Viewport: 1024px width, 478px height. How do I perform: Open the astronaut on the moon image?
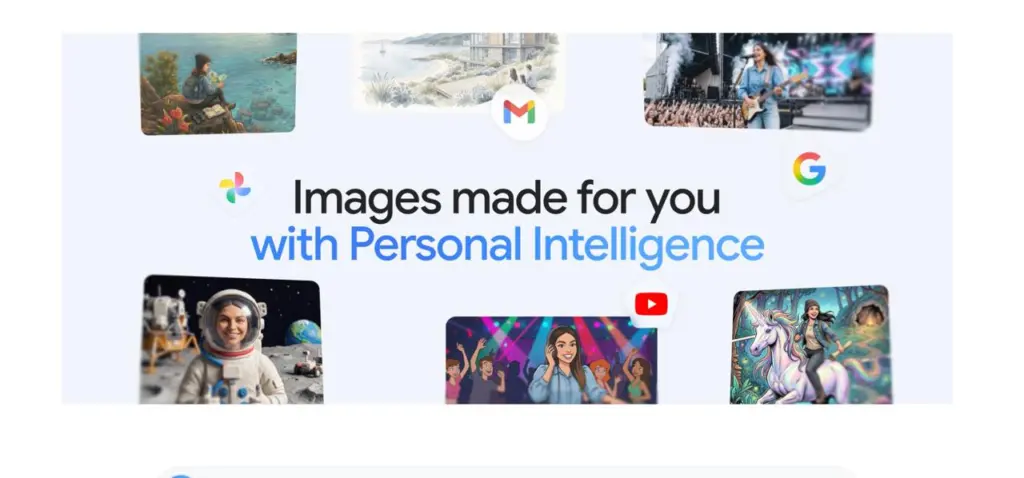click(x=232, y=340)
